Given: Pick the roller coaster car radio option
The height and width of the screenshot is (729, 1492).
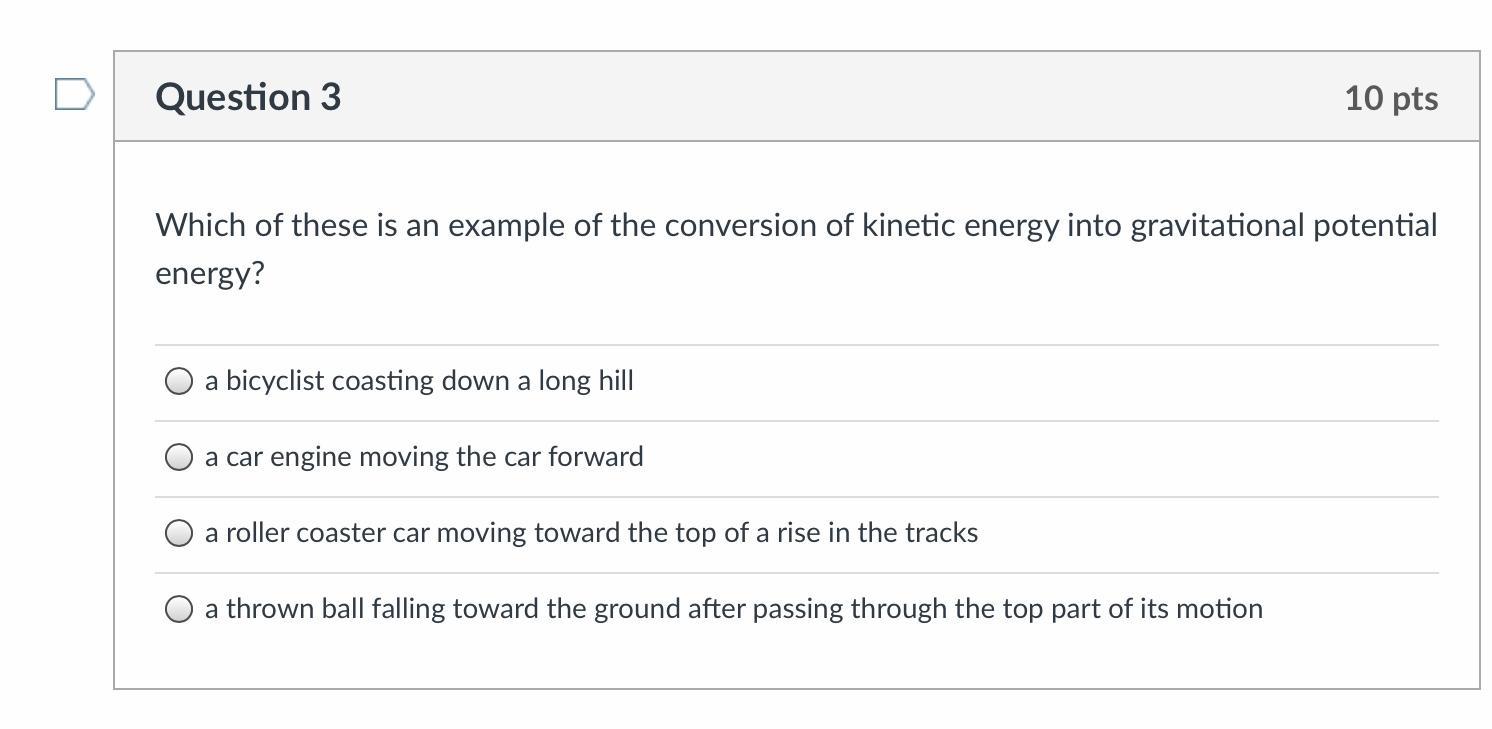Looking at the screenshot, I should 179,533.
